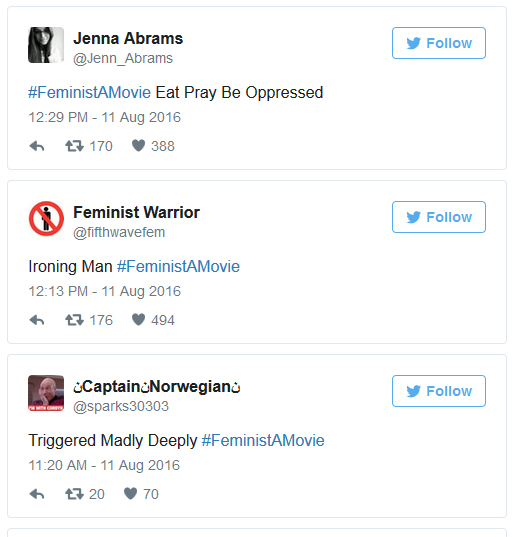Open #FeministAMovie hashtag in CaptainNorwegian's tweet
The image size is (513, 537).
click(x=263, y=440)
